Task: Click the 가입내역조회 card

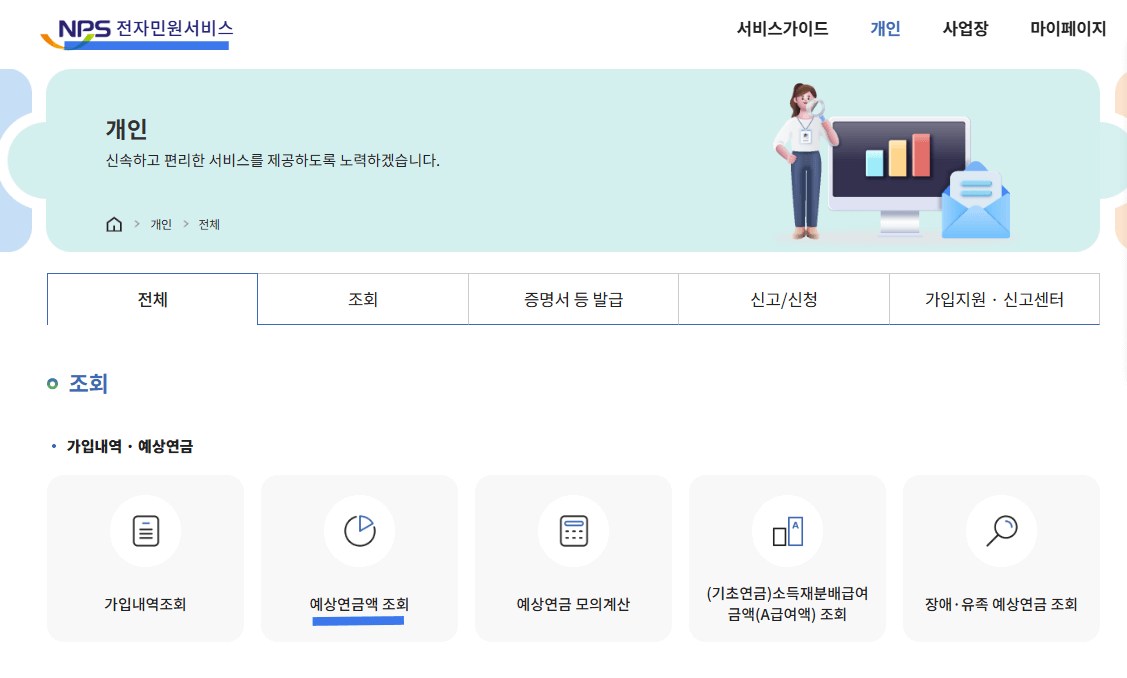Action: (145, 558)
